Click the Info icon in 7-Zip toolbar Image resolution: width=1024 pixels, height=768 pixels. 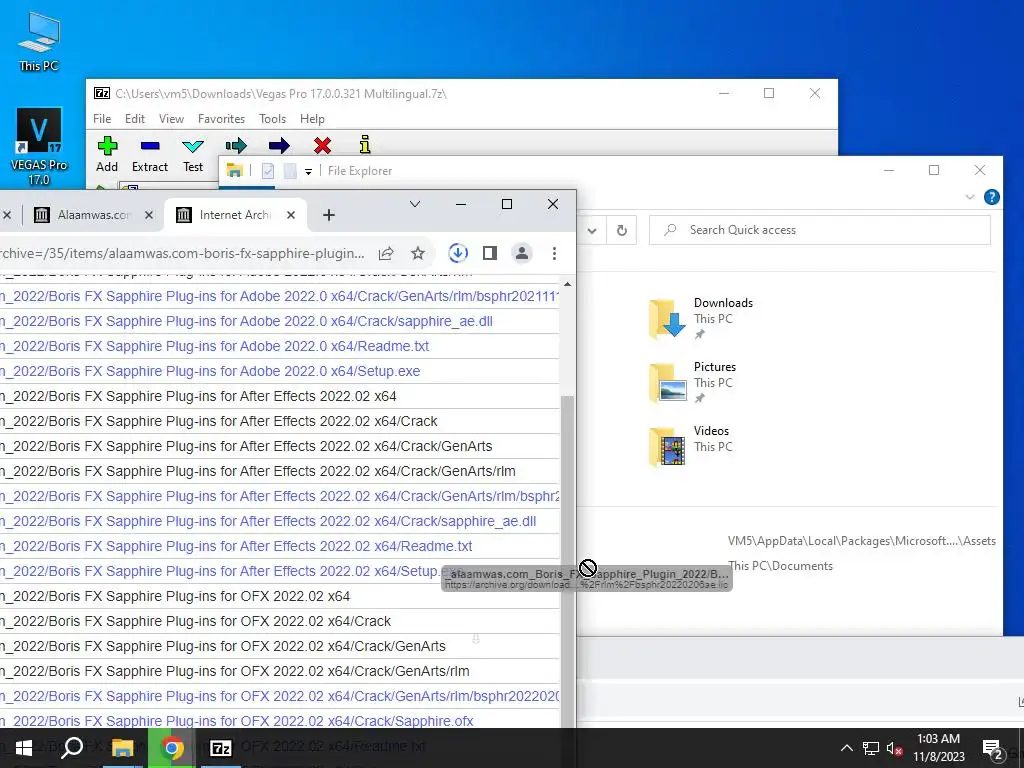tap(365, 145)
